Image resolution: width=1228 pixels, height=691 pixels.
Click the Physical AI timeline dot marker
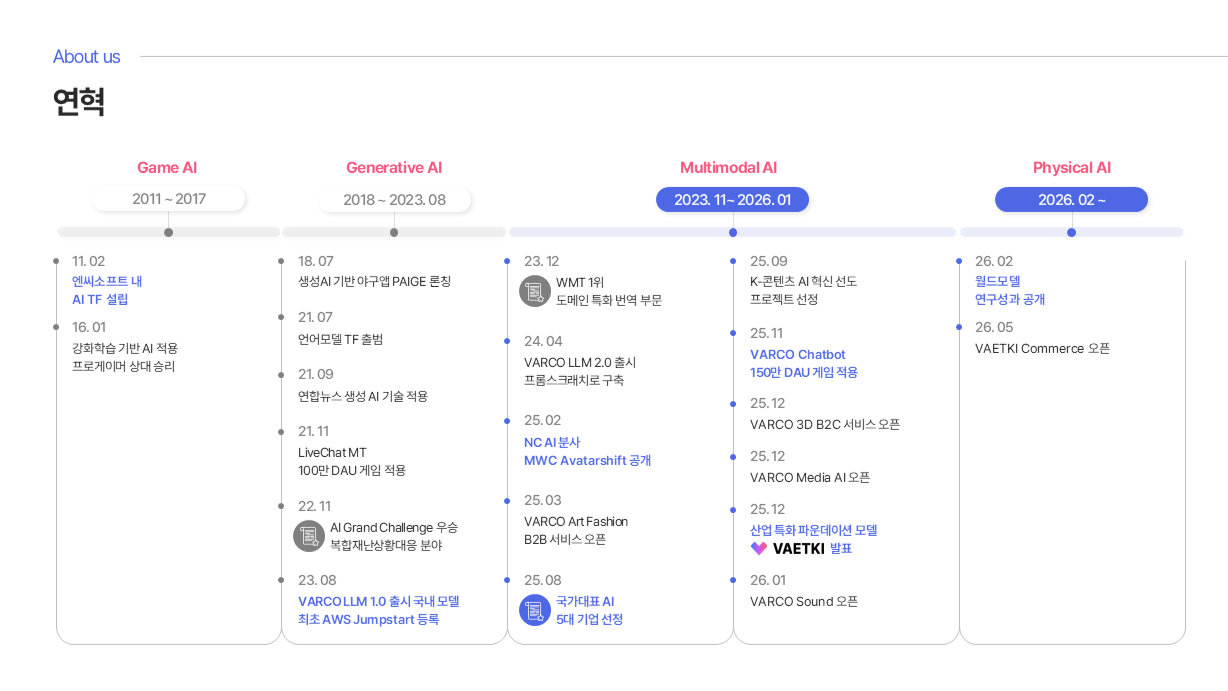[x=1071, y=232]
